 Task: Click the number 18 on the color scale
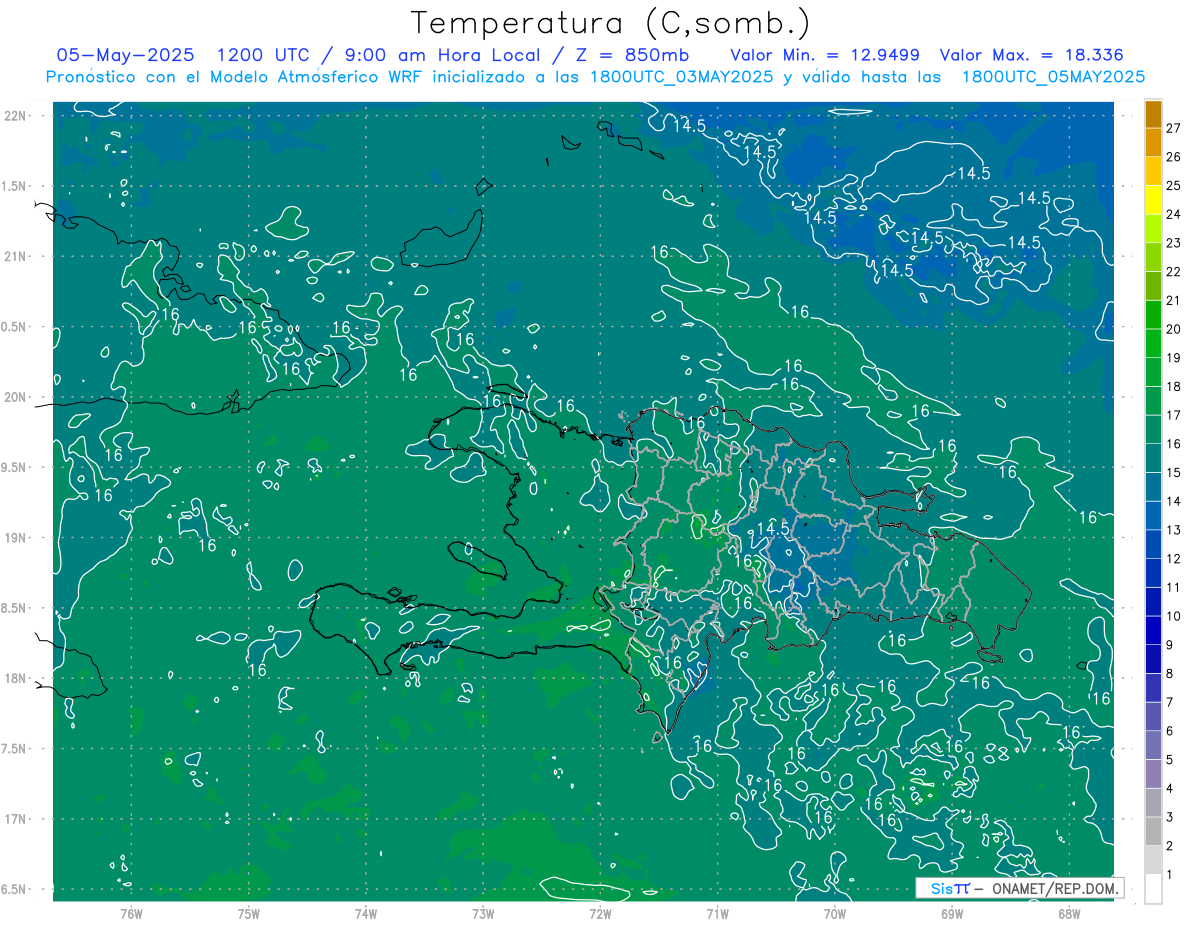pos(1174,386)
